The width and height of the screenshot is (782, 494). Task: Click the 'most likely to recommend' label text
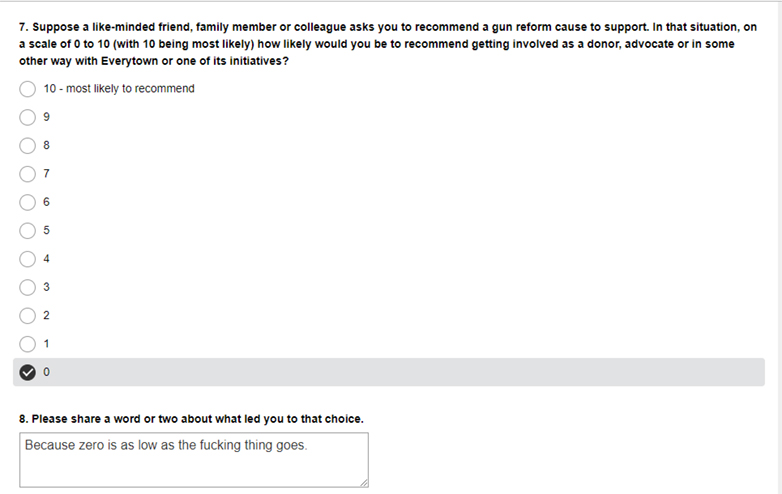130,89
